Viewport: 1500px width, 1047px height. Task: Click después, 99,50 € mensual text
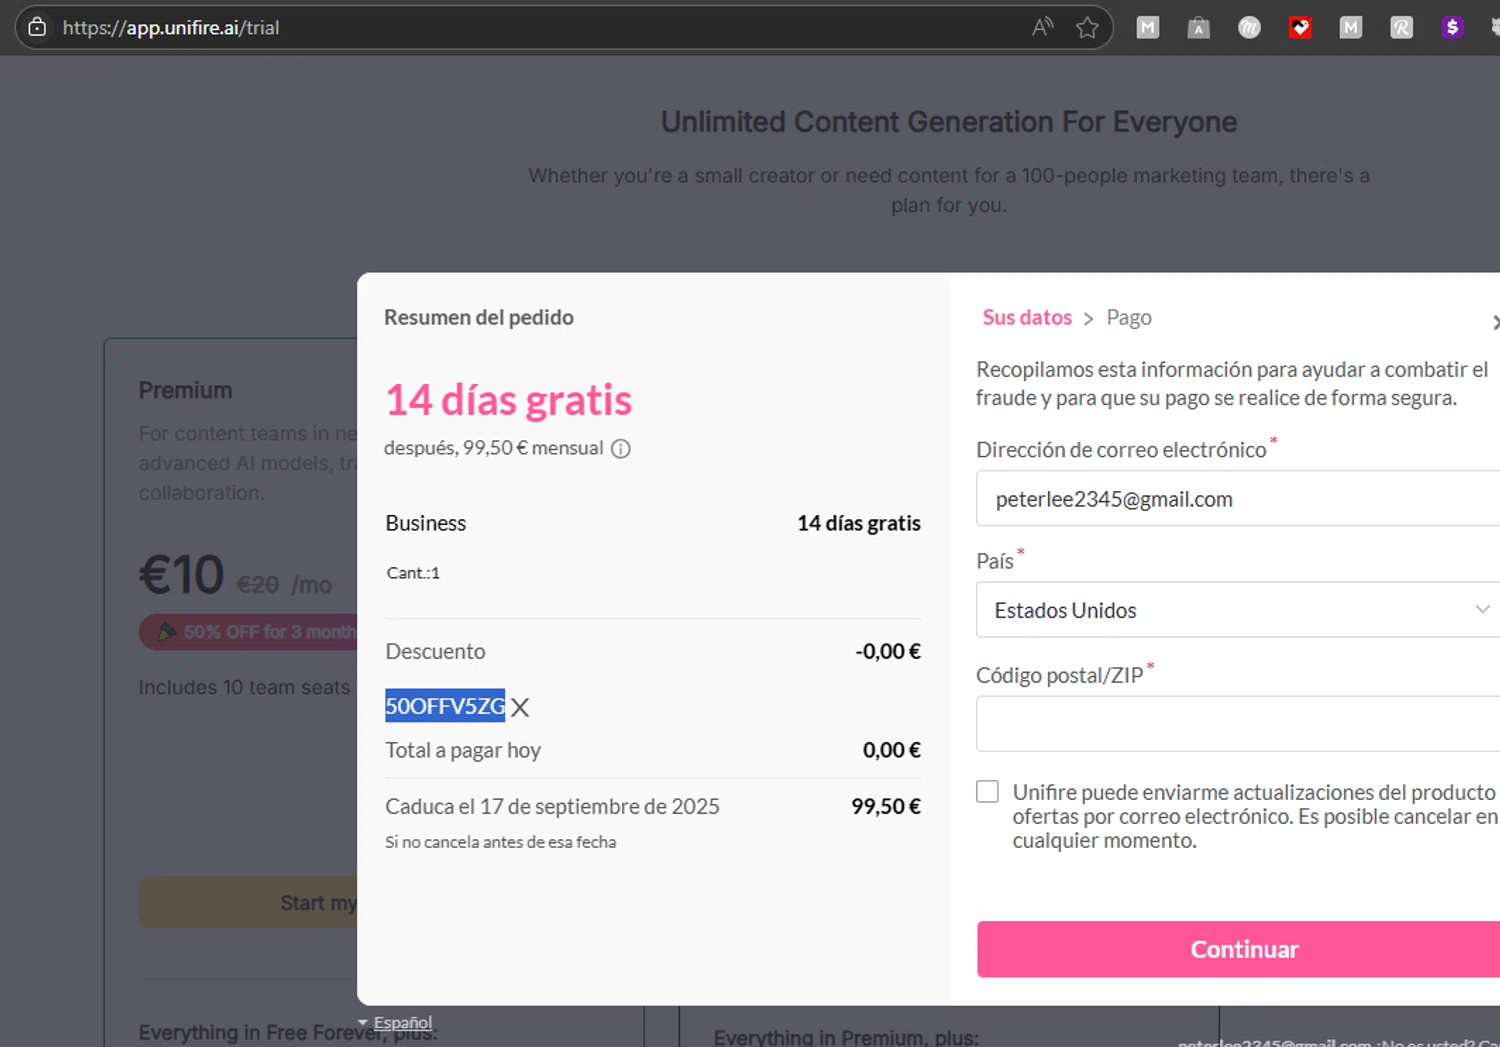coord(494,448)
